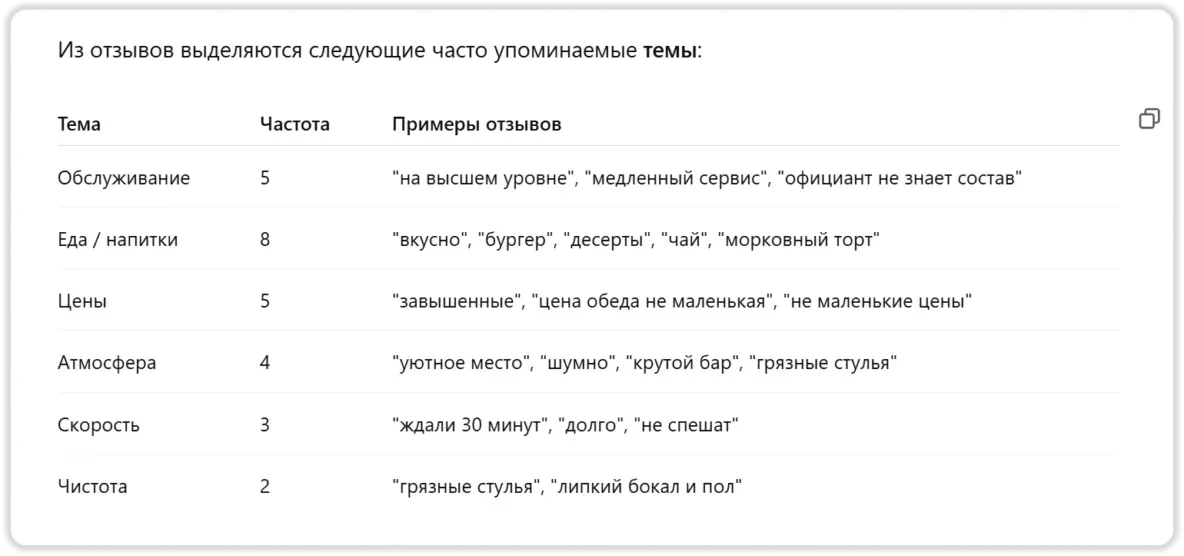The width and height of the screenshot is (1184, 556).
Task: Click frequency value 3 in Скорость row
Action: tap(265, 425)
